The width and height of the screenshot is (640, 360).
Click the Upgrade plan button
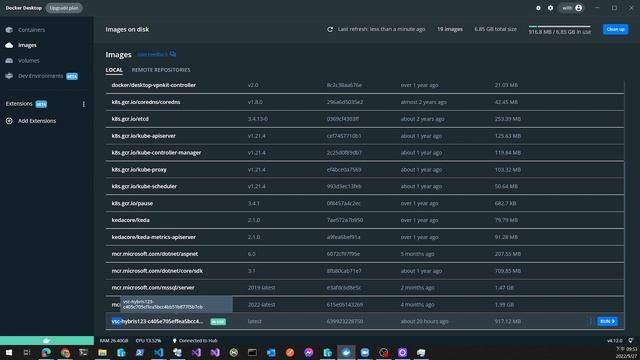[64, 8]
